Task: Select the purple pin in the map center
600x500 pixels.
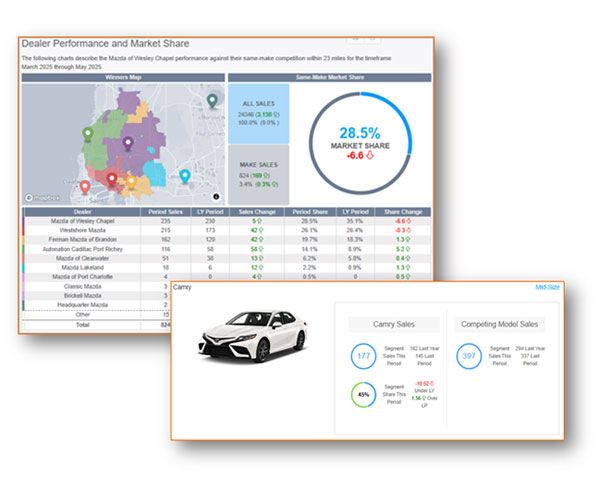Action: [128, 143]
